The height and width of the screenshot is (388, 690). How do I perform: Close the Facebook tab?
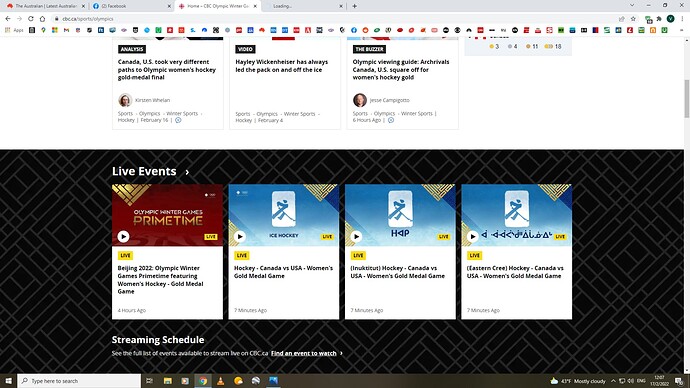pyautogui.click(x=169, y=6)
